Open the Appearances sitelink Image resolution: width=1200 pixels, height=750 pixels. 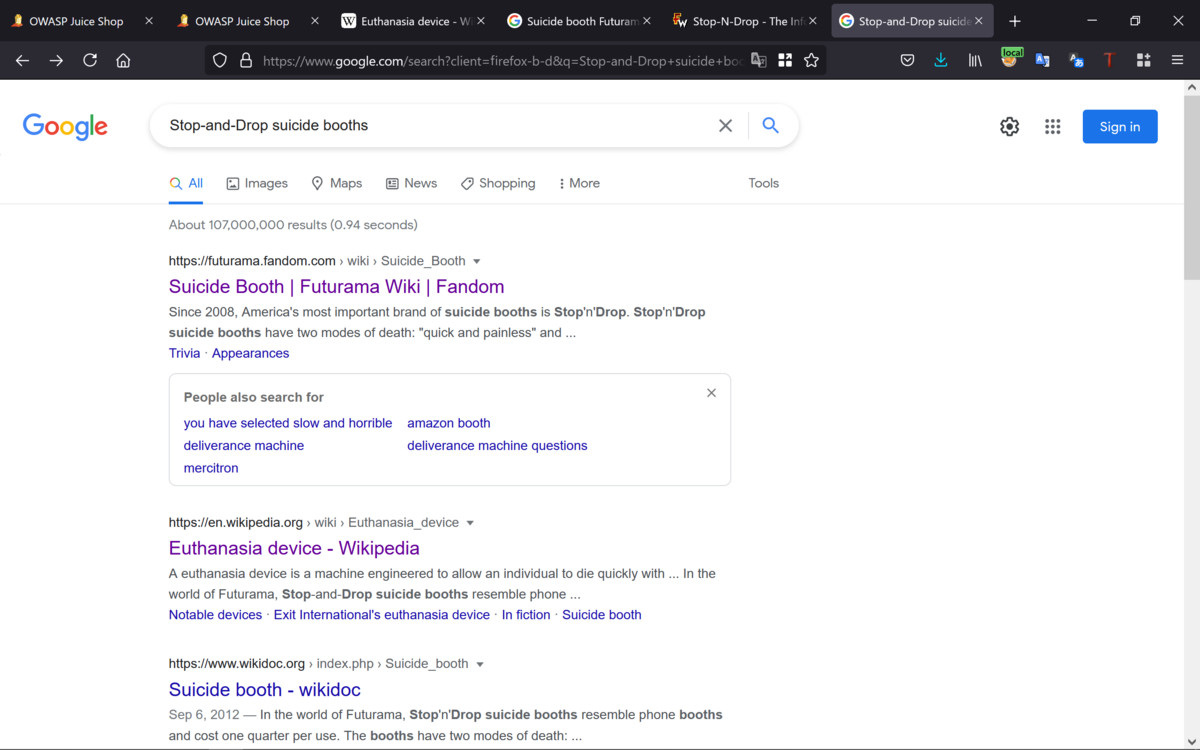(x=250, y=353)
